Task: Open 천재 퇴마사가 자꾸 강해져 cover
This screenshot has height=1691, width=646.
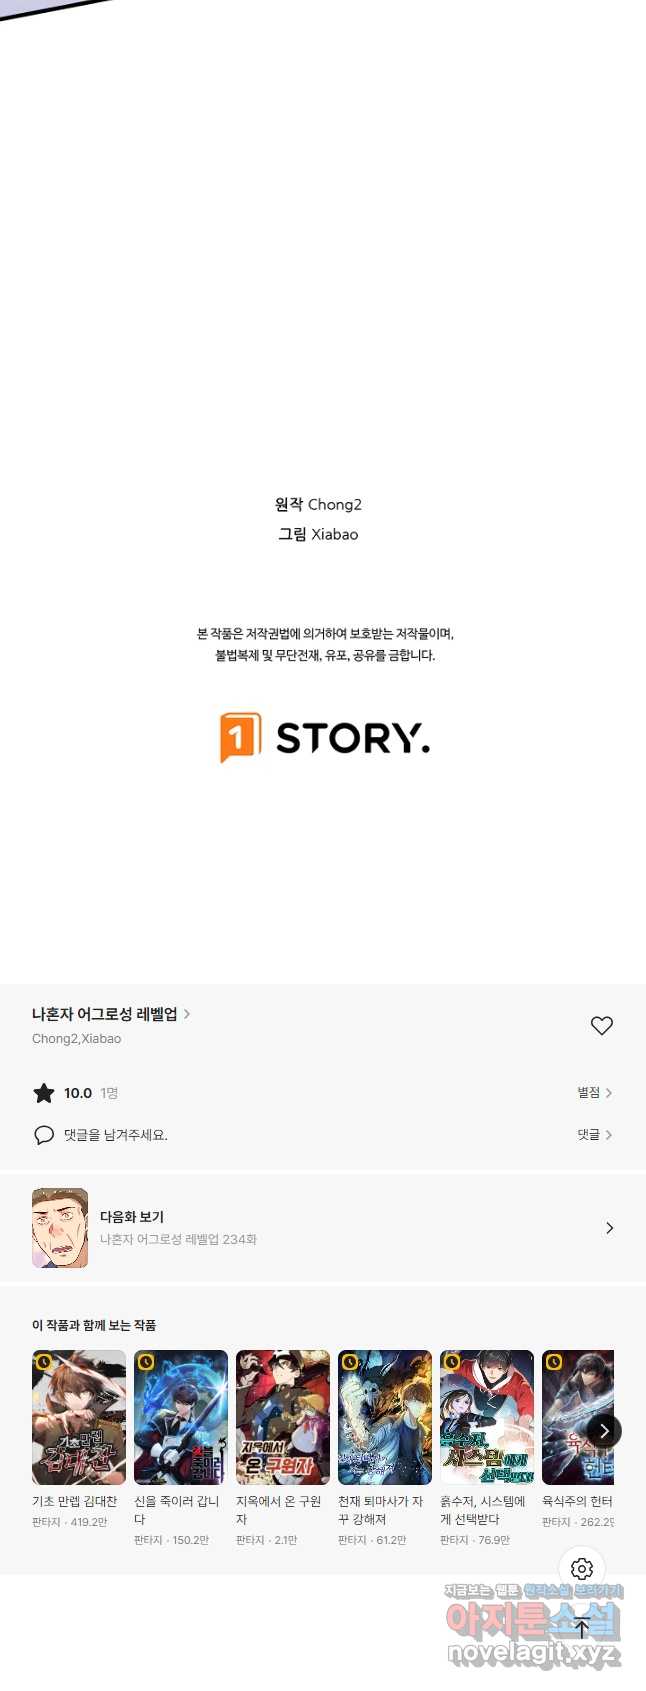Action: coord(385,1417)
